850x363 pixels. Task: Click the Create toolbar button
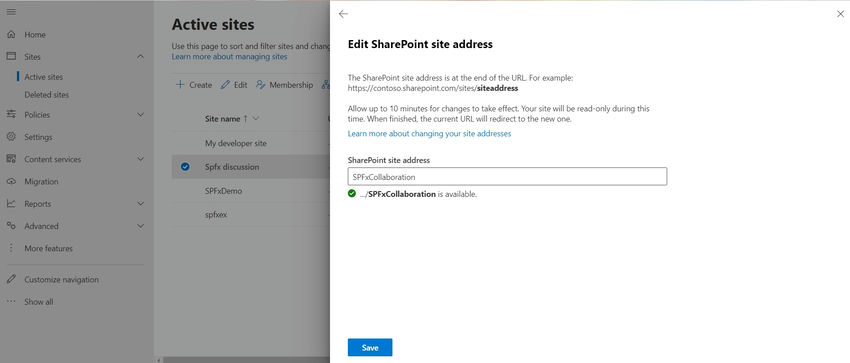click(194, 85)
